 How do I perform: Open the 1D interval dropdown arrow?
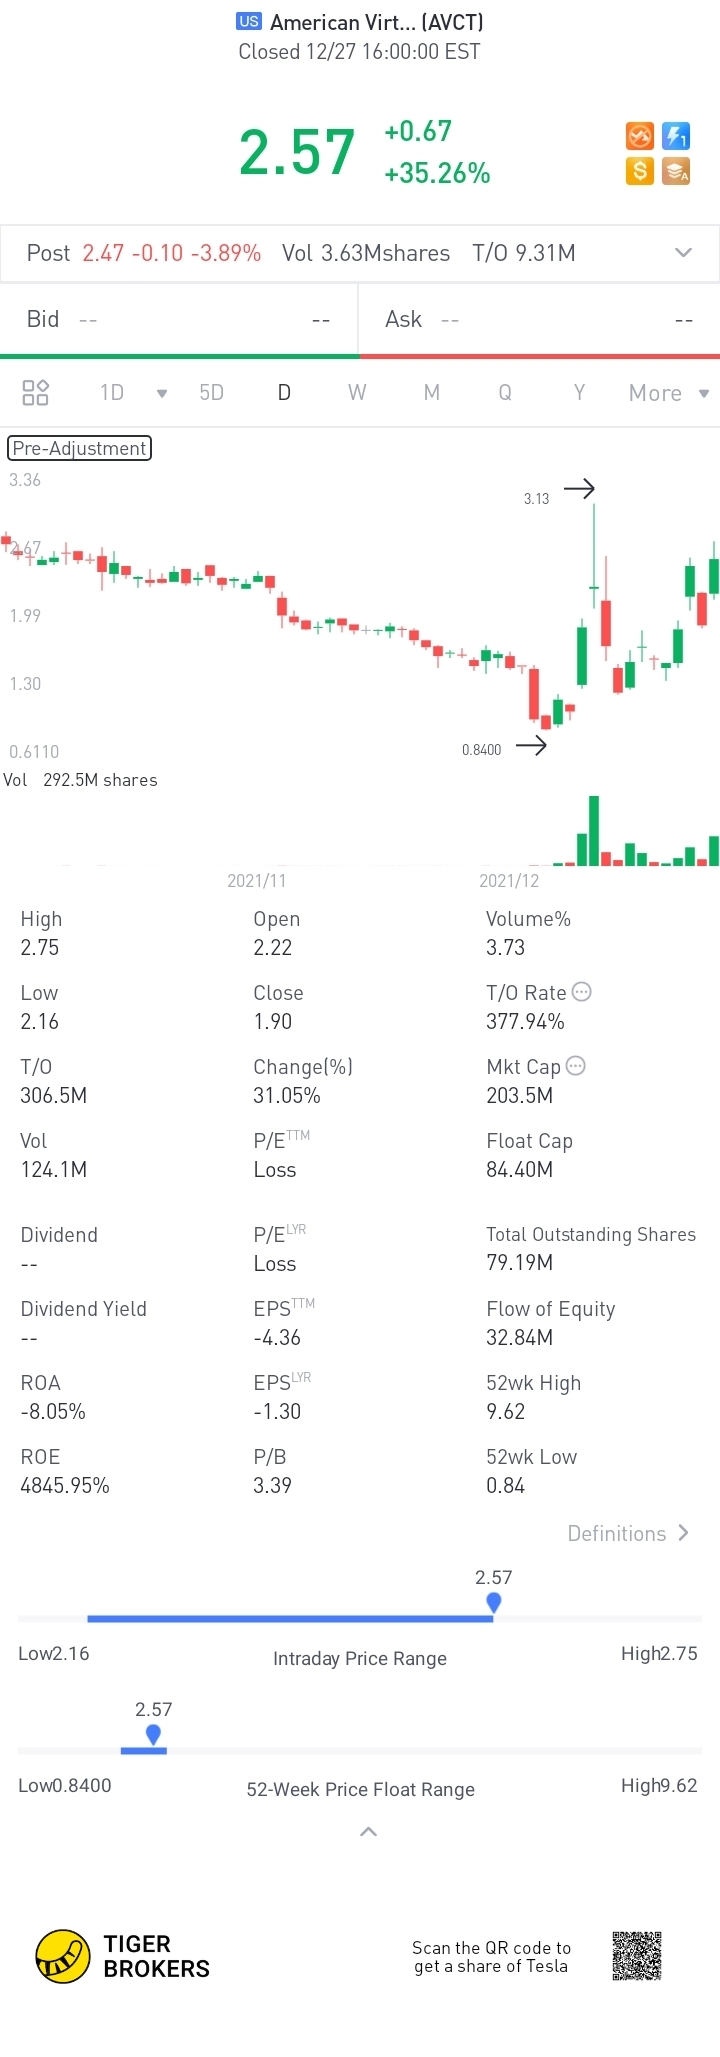coord(162,393)
